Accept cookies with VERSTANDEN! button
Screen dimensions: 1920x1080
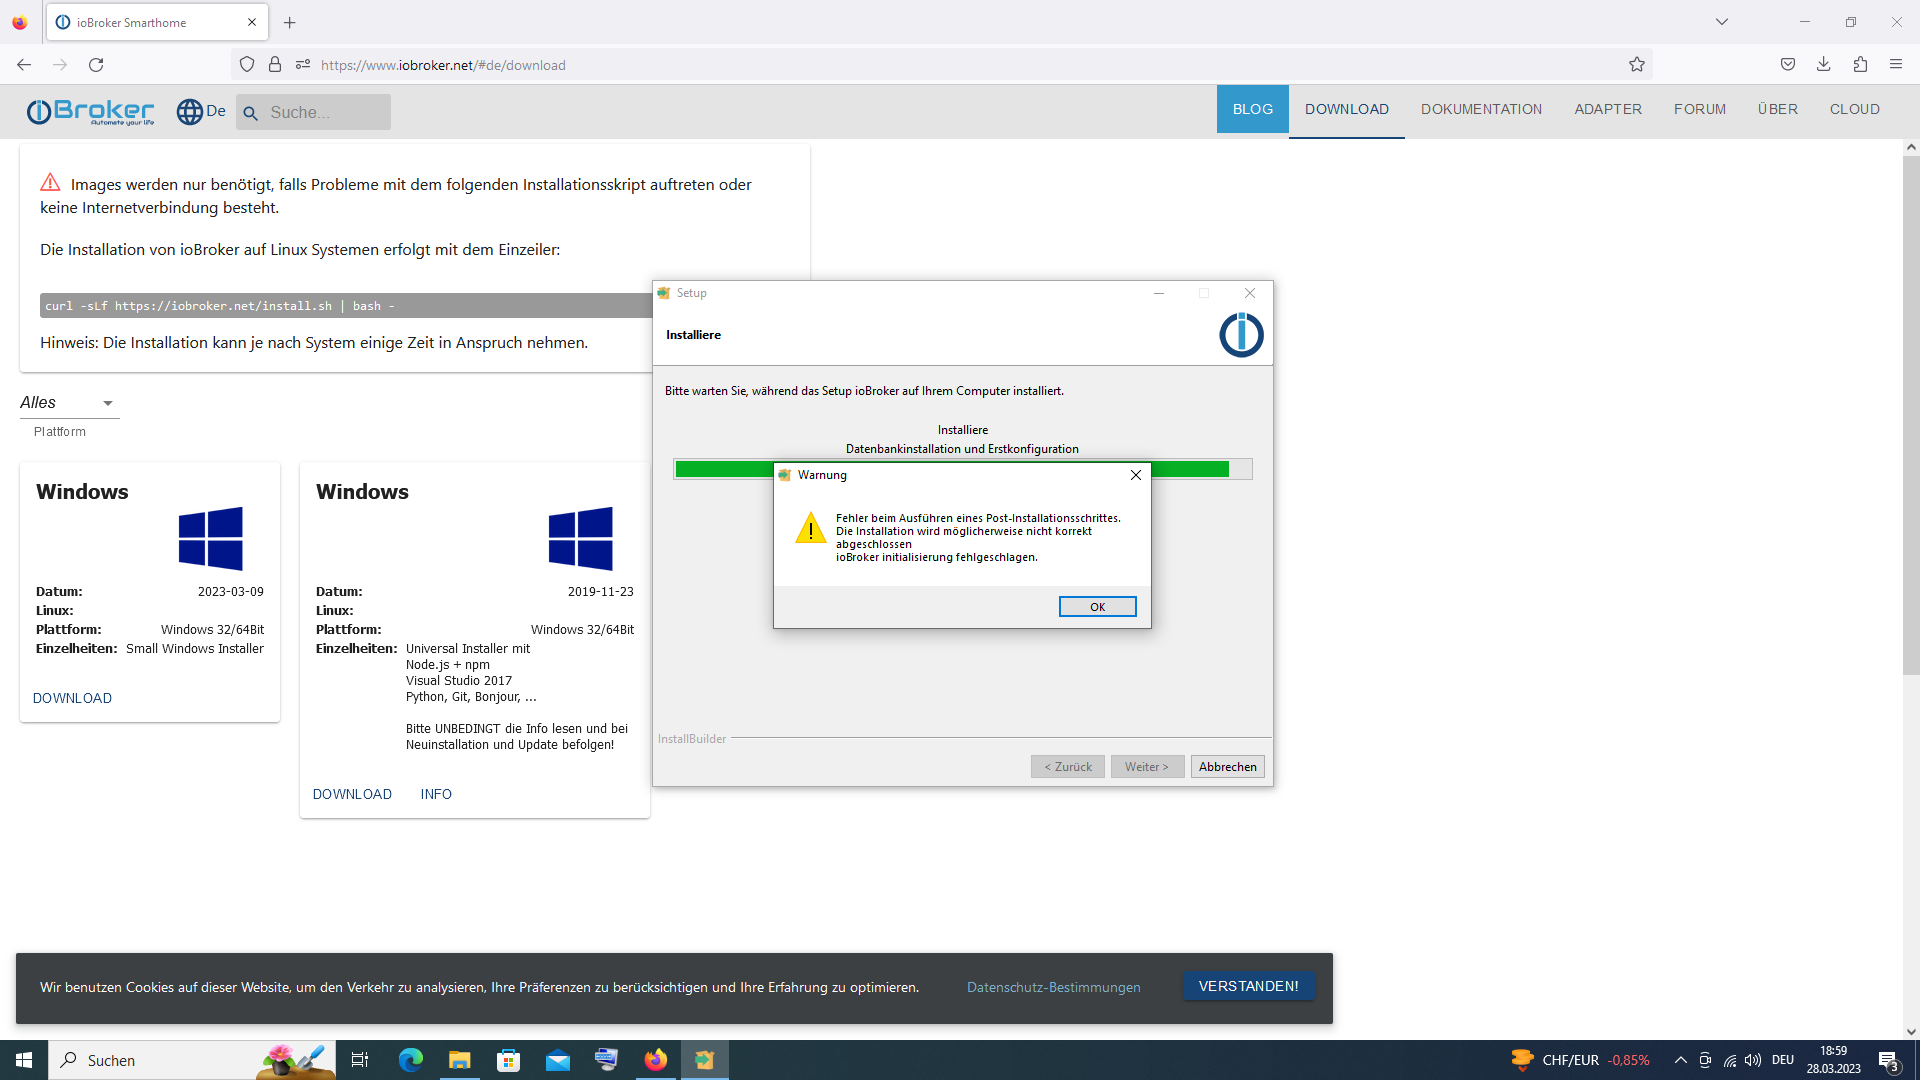coord(1249,986)
